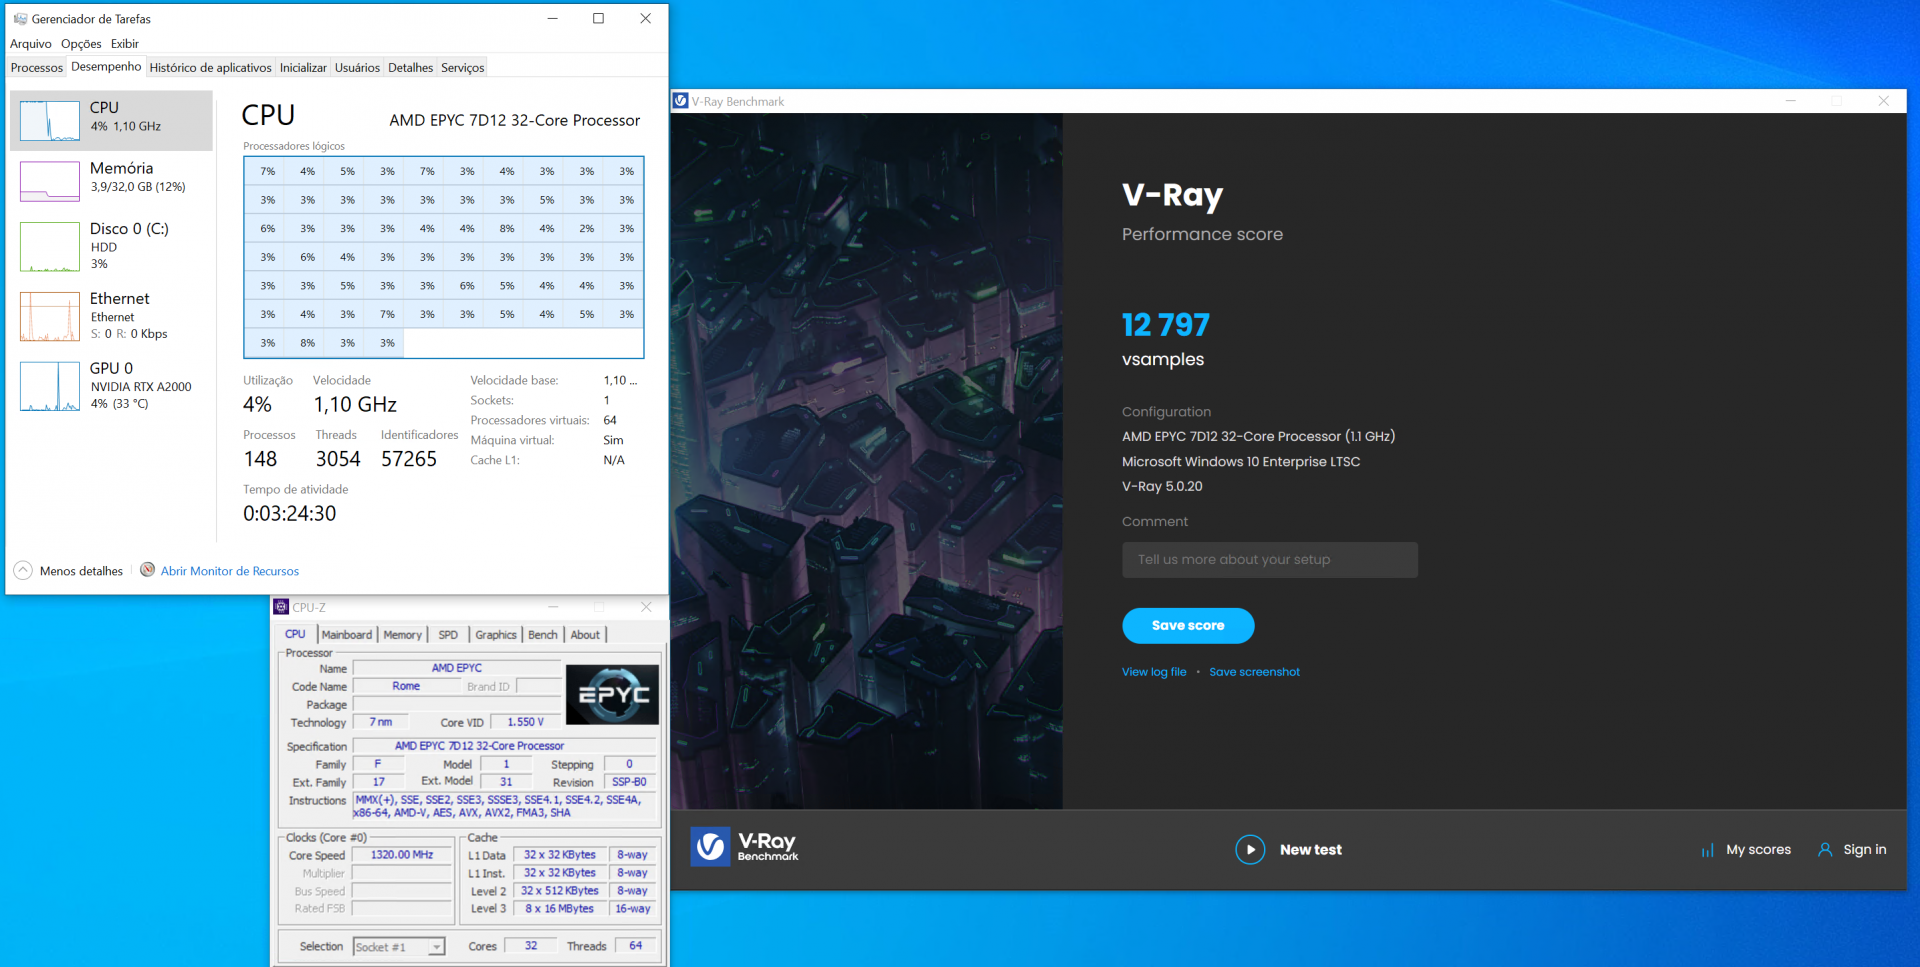Switch to the Inicializar tab
The width and height of the screenshot is (1920, 967).
(303, 68)
